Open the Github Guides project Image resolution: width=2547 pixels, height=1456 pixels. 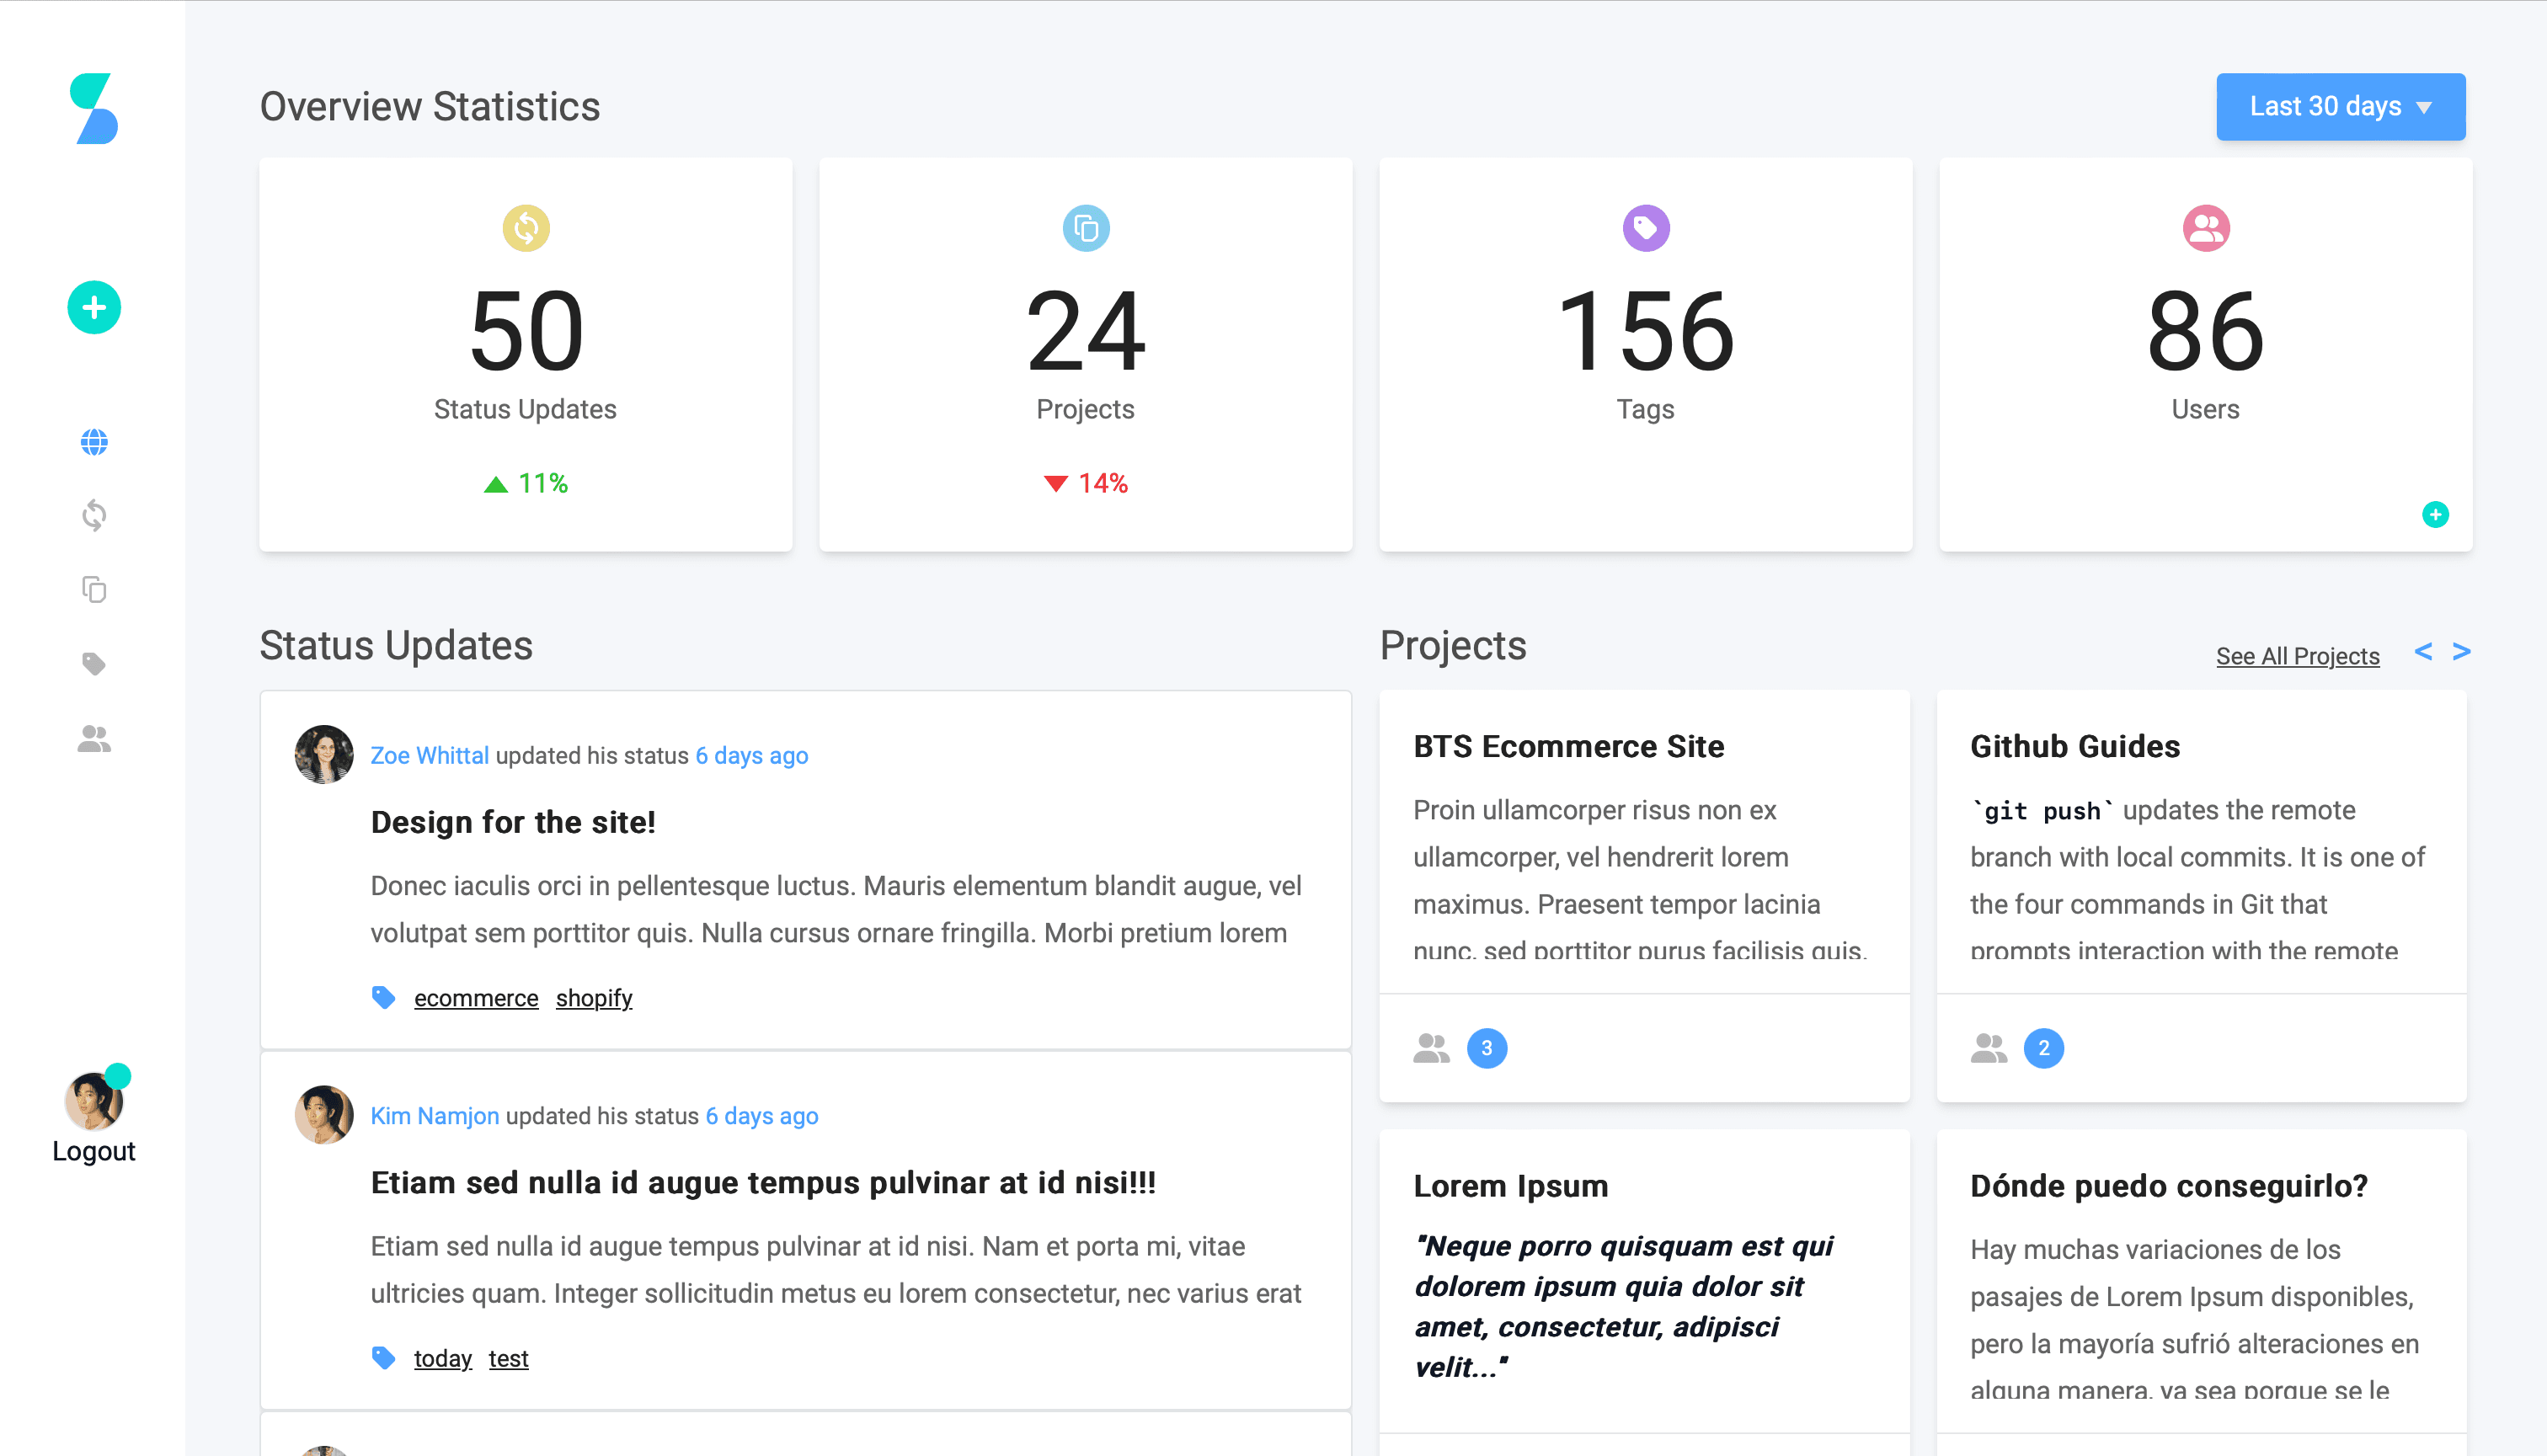(x=2074, y=745)
